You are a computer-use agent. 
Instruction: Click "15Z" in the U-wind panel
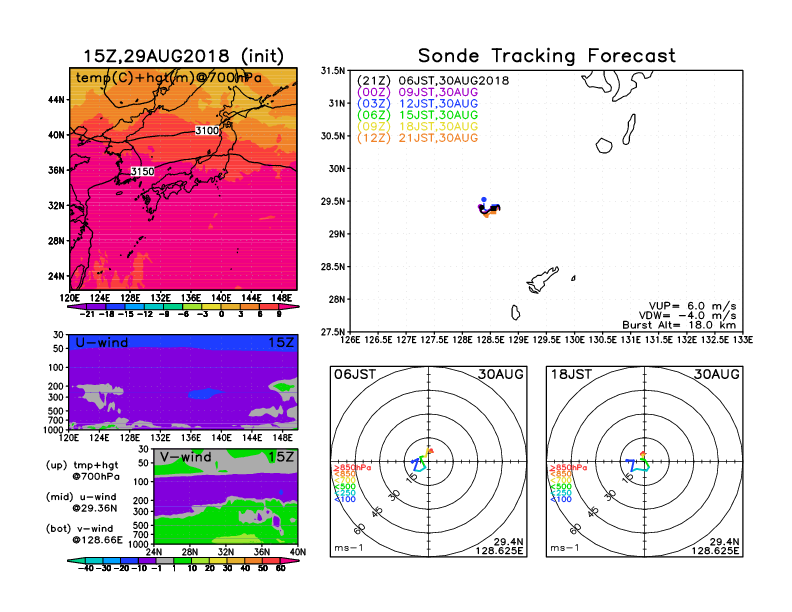point(280,343)
